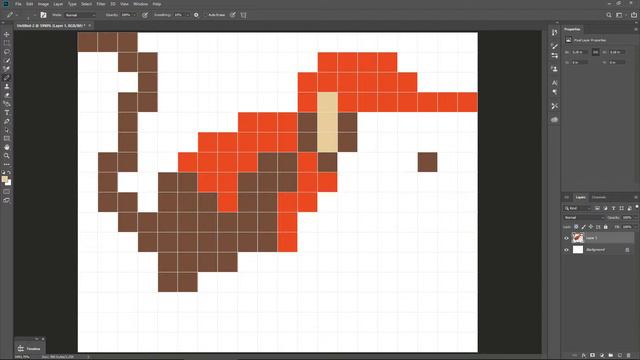This screenshot has height=360, width=640.
Task: Open the search icon in options bar
Action: point(609,15)
